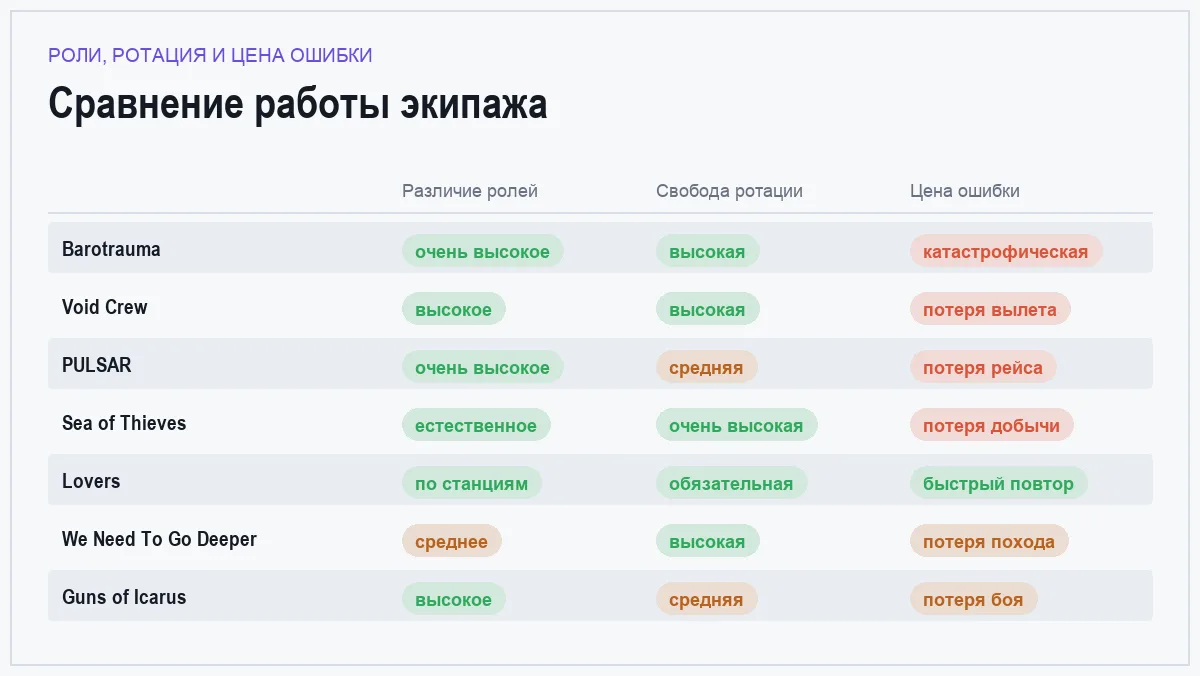Click the "быстрый повтор" badge

(999, 483)
